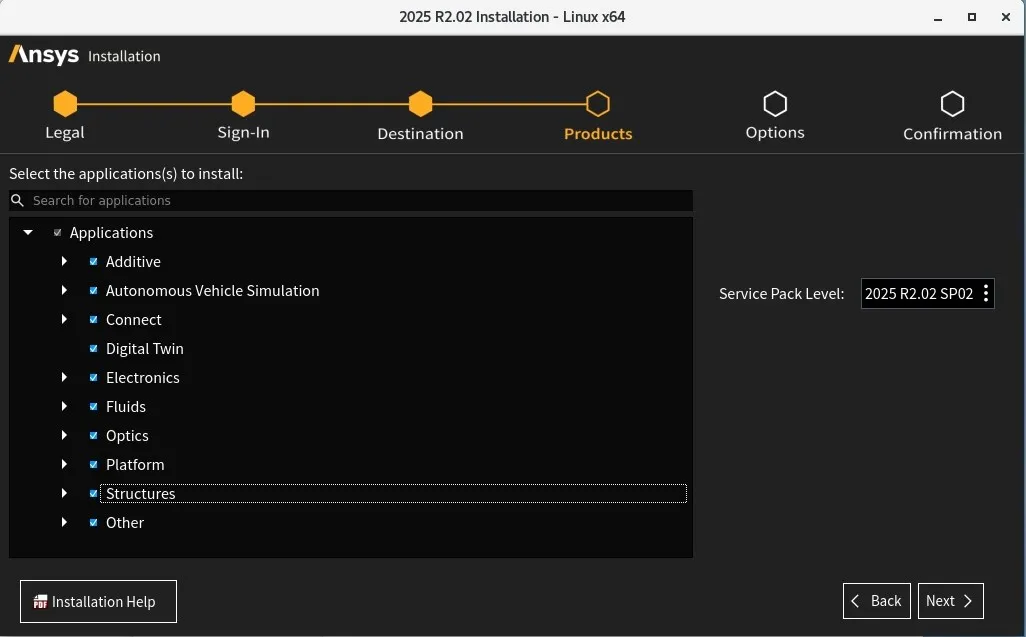
Task: Click the Confirmation step hexagon icon
Action: coord(952,103)
